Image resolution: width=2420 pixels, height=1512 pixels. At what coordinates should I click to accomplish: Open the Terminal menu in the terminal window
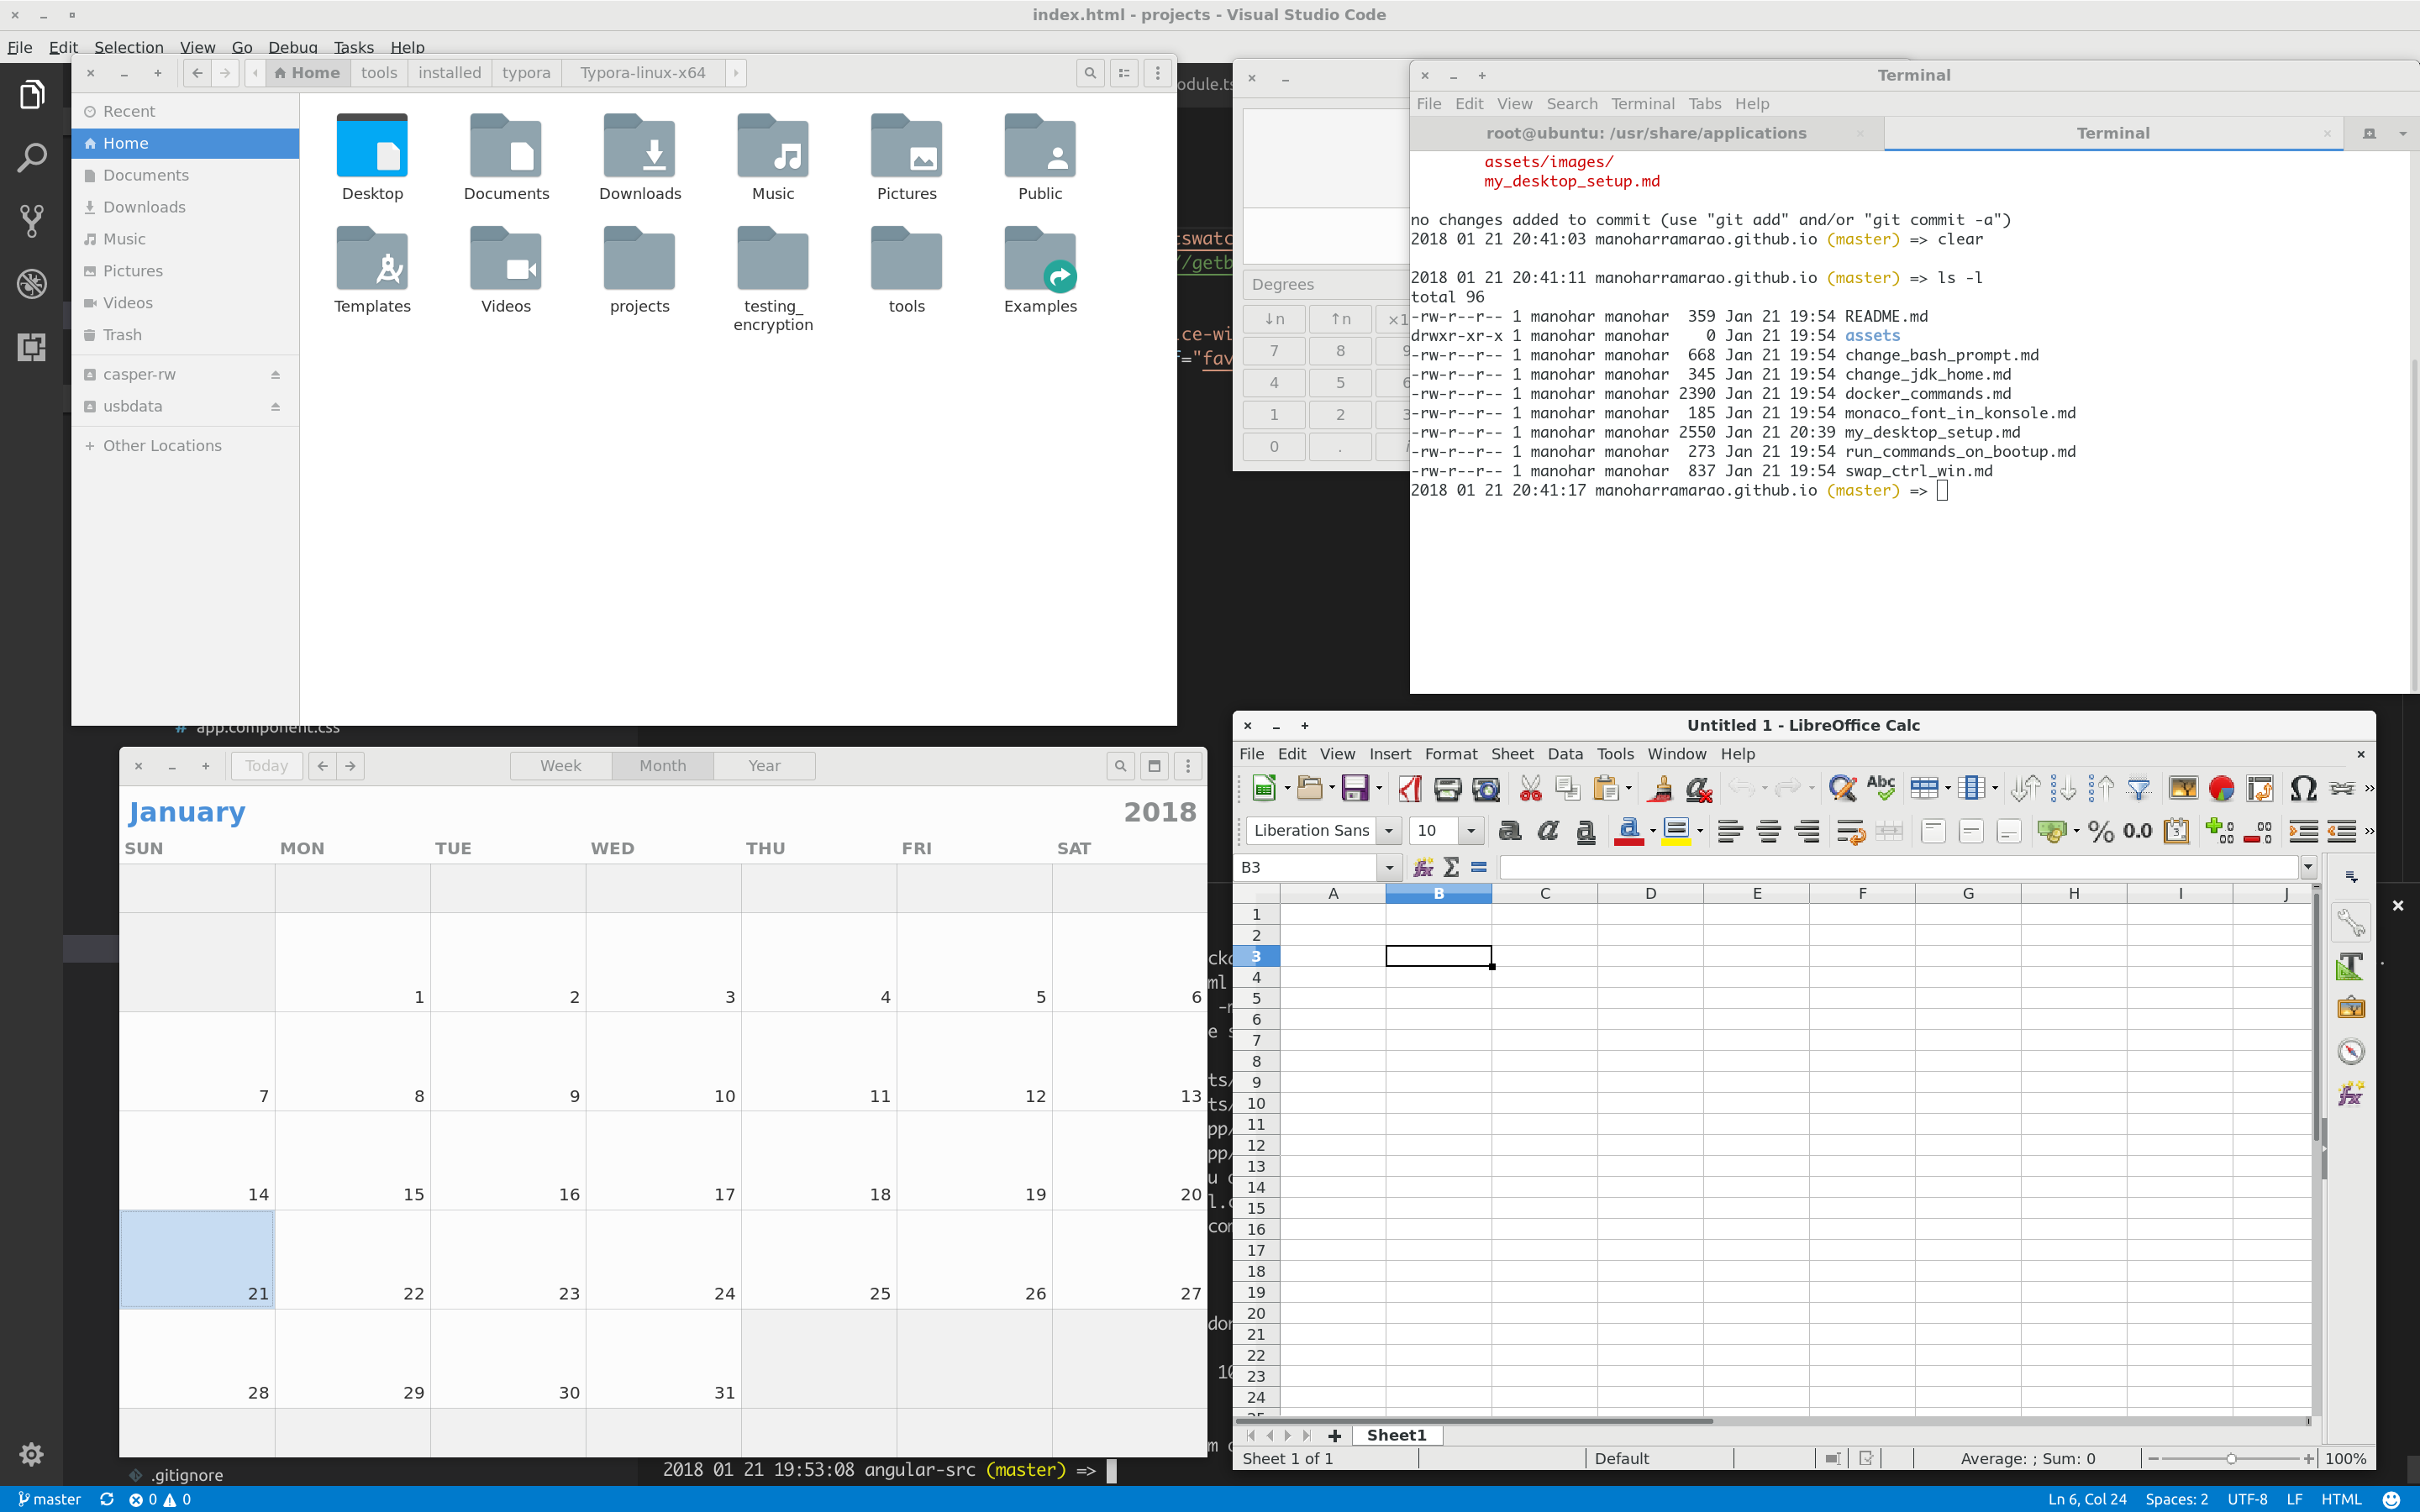coord(1641,104)
